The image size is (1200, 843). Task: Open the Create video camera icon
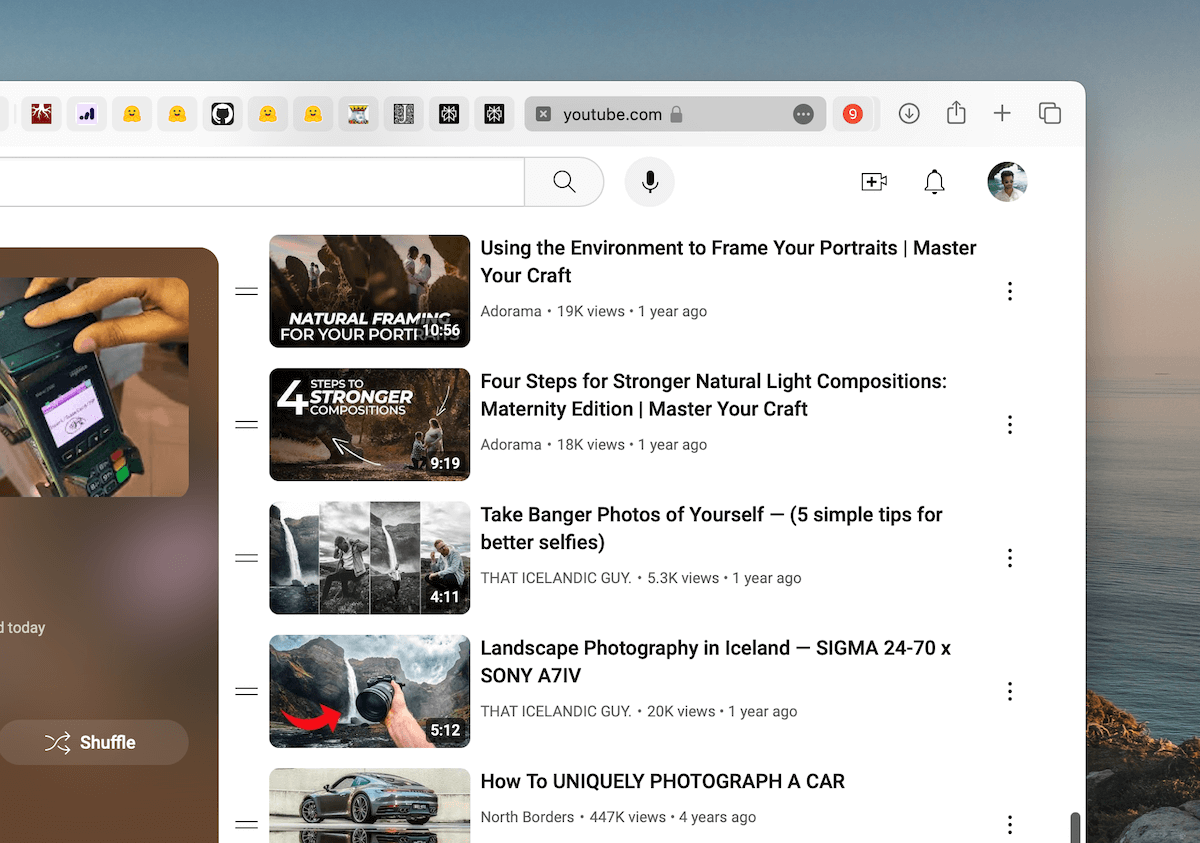tap(874, 182)
